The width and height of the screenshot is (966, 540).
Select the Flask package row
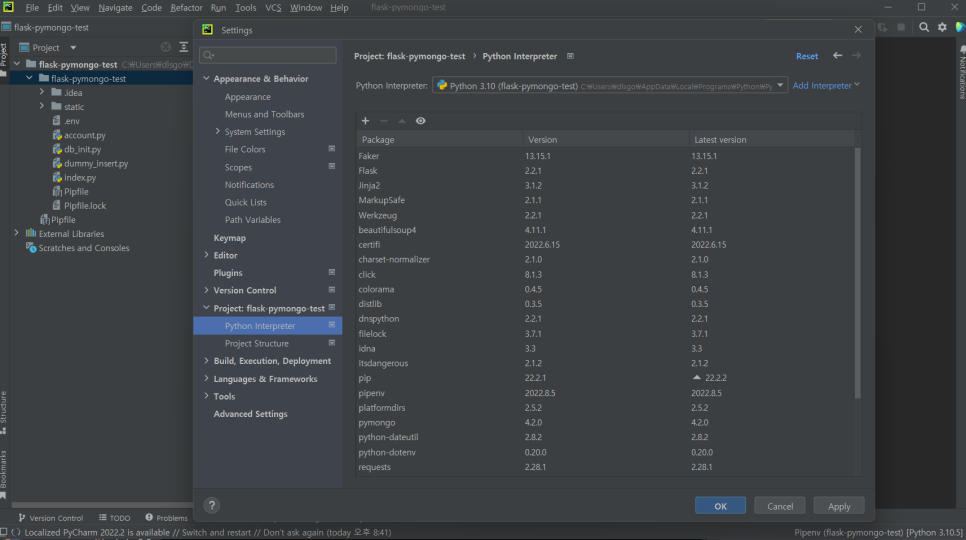606,171
